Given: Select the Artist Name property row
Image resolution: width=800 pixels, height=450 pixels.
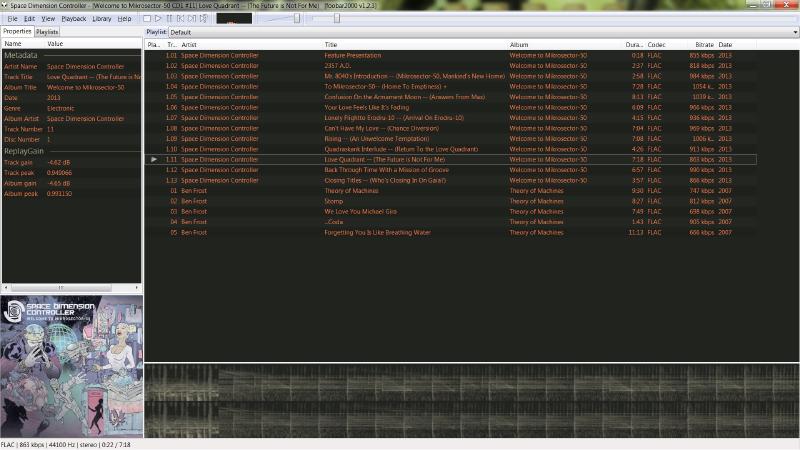Looking at the screenshot, I should point(71,66).
